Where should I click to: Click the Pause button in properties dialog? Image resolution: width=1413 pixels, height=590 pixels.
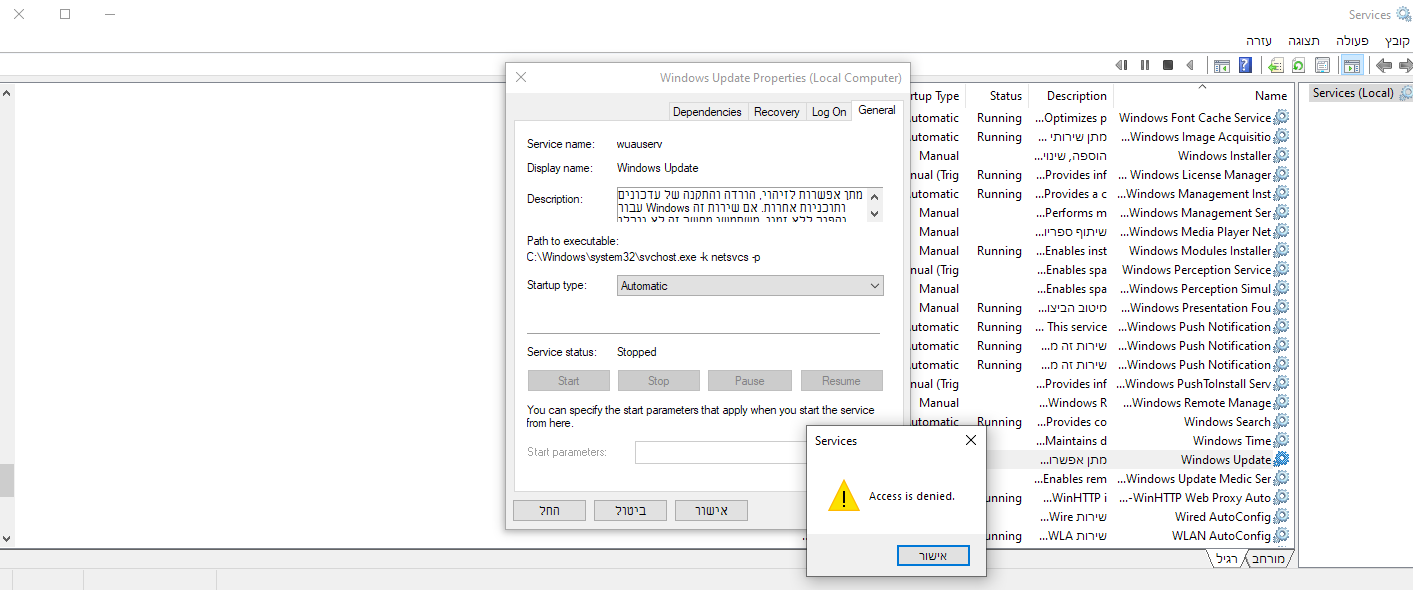(750, 381)
